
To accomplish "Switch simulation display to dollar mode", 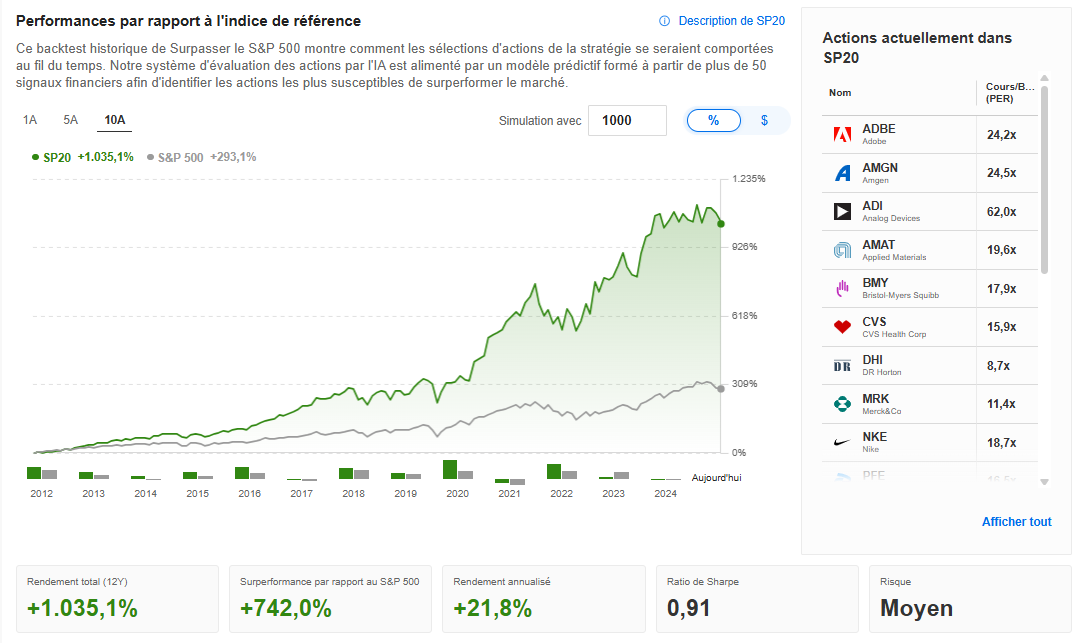I will tap(763, 120).
